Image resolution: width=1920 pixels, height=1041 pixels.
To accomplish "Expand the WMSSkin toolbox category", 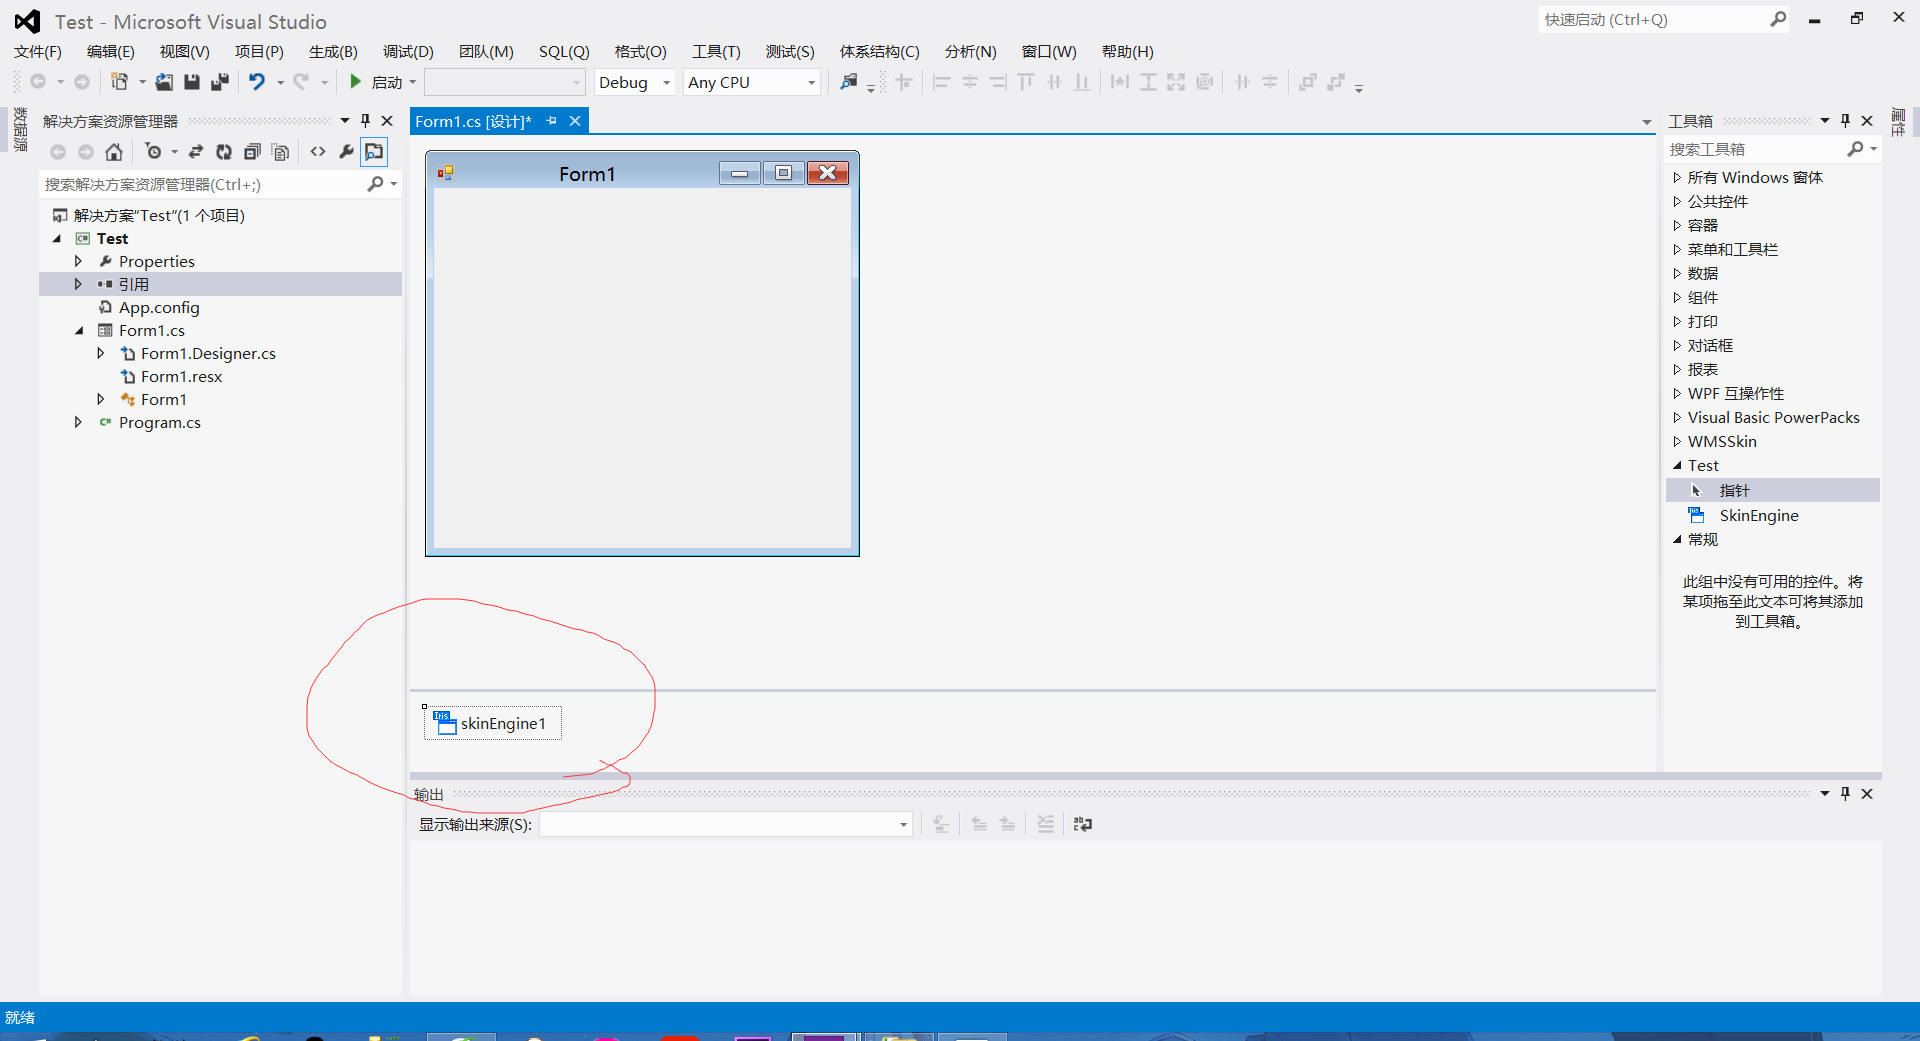I will [x=1677, y=441].
